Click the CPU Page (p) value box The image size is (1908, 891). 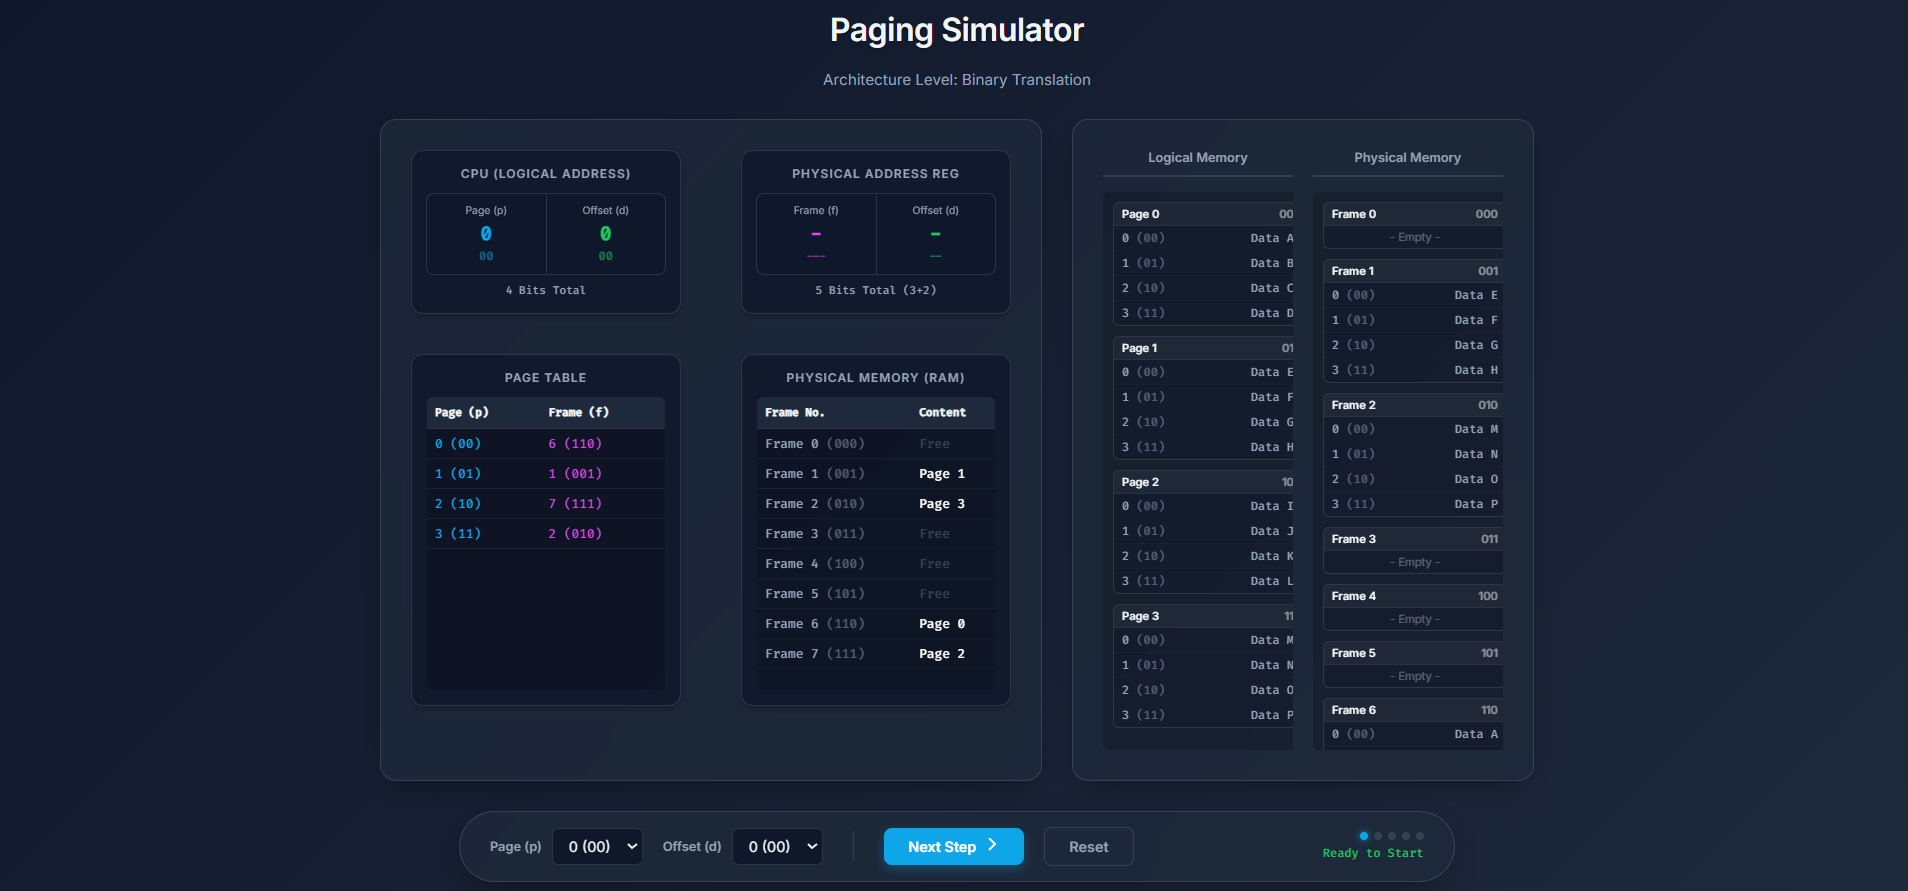pos(486,234)
